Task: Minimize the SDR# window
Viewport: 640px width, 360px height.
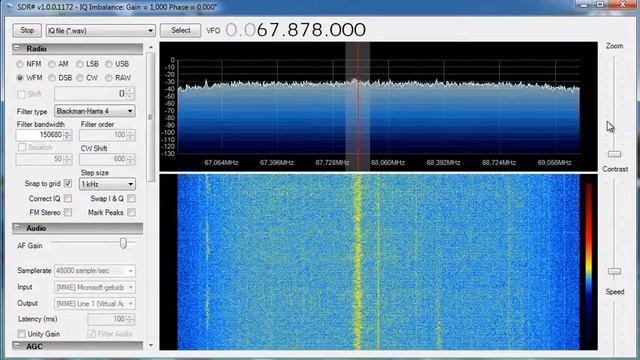Action: (584, 5)
